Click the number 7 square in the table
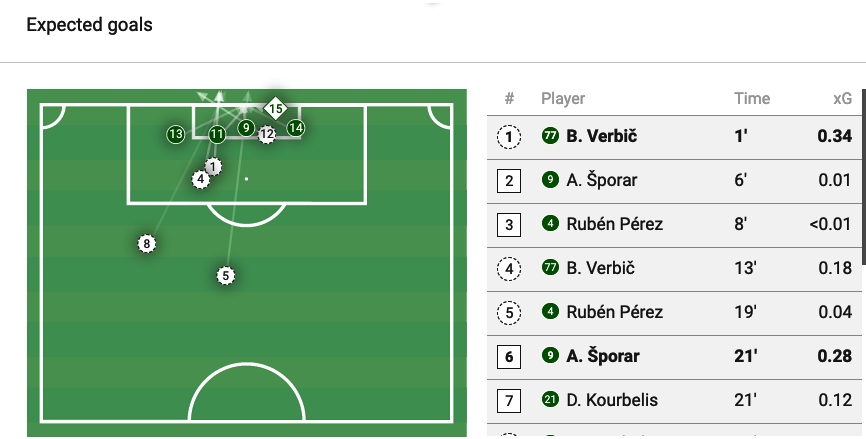Image resolution: width=866 pixels, height=439 pixels. (509, 401)
